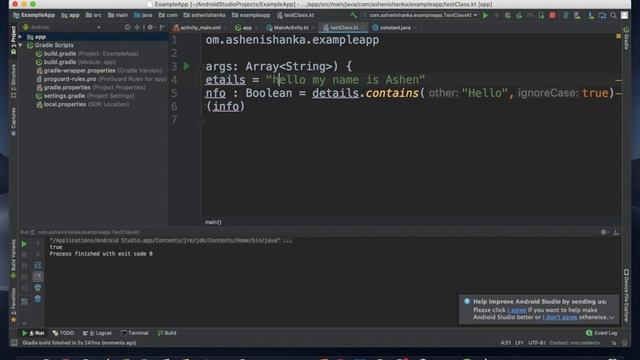Open the Captures side tab
The height and width of the screenshot is (360, 640).
tap(13, 122)
